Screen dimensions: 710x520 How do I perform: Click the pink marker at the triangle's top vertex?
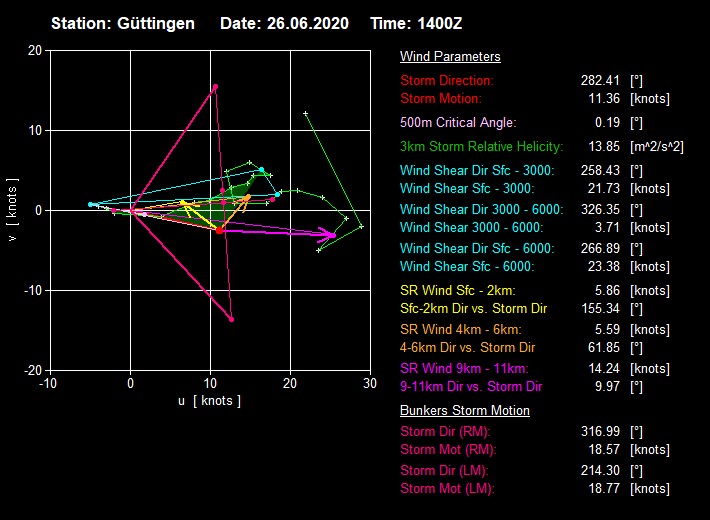[215, 87]
